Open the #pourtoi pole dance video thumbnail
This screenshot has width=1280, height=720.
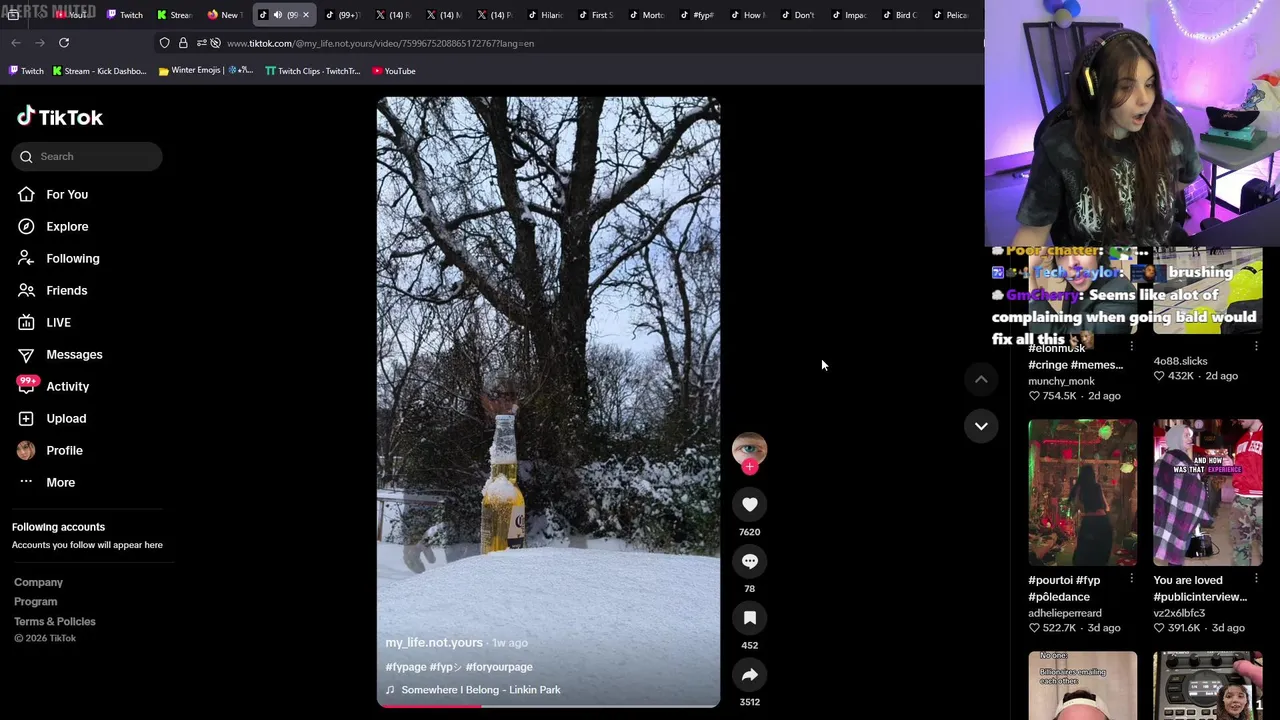pyautogui.click(x=1082, y=493)
